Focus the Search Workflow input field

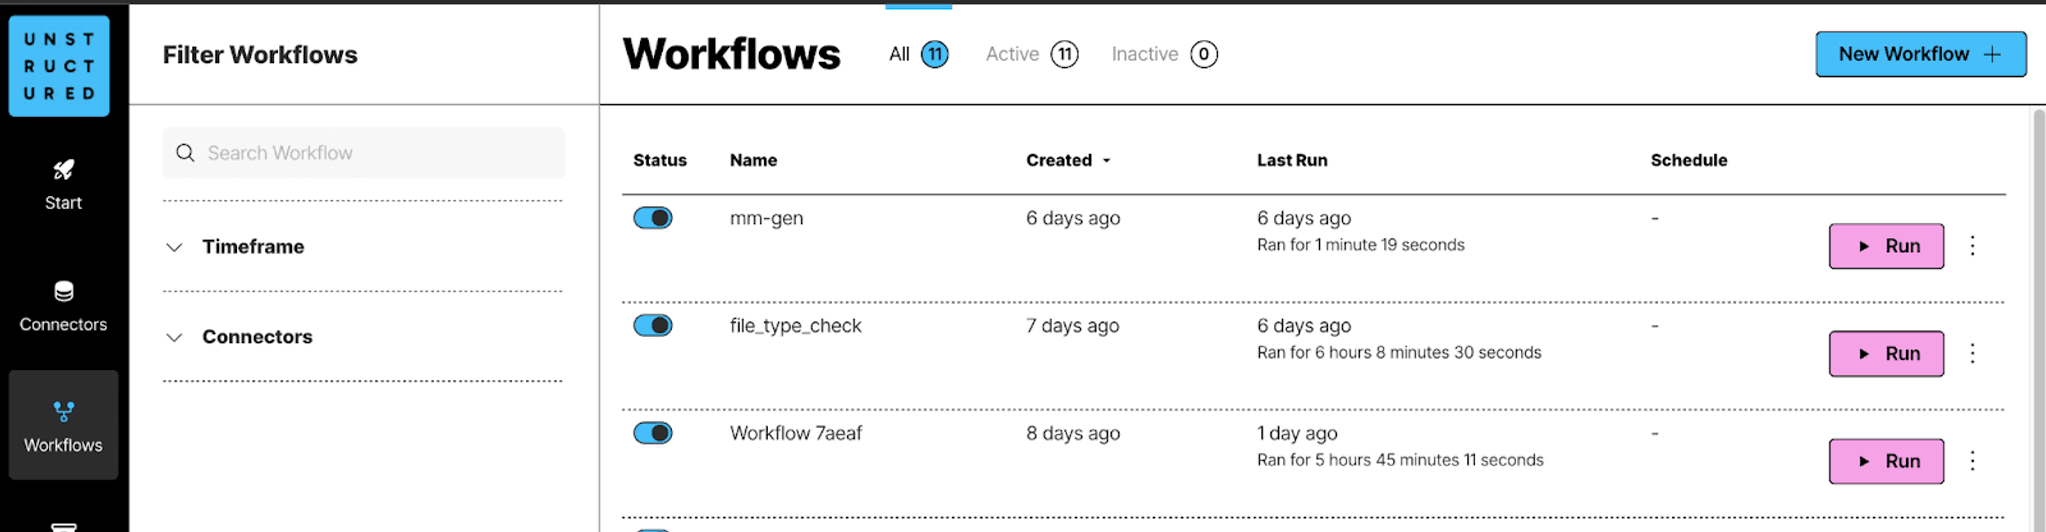tap(364, 153)
